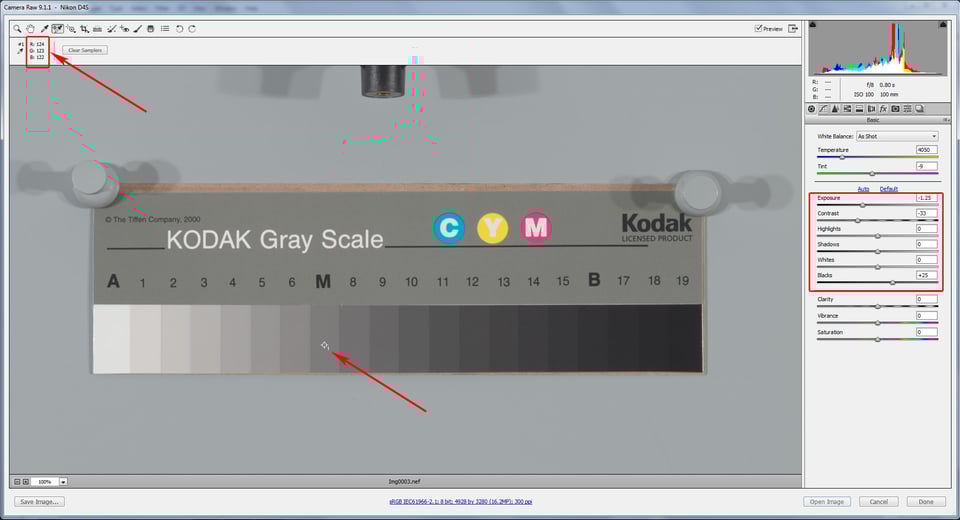The image size is (960, 520).
Task: Click the Open Image button
Action: coord(827,502)
